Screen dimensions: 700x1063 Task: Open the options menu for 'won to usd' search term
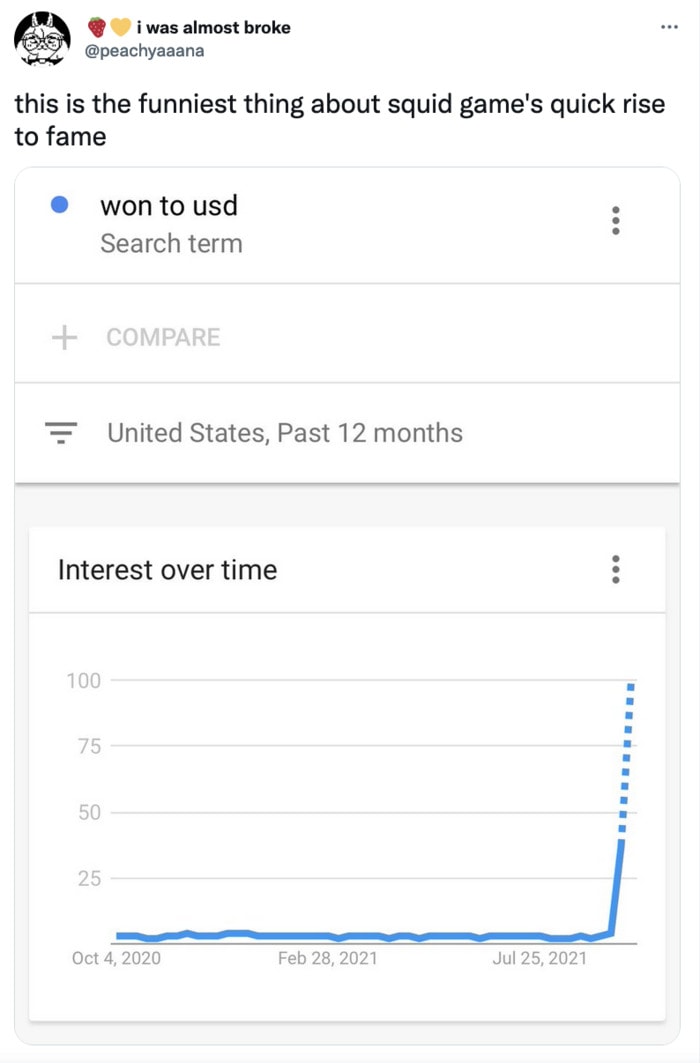tap(615, 221)
